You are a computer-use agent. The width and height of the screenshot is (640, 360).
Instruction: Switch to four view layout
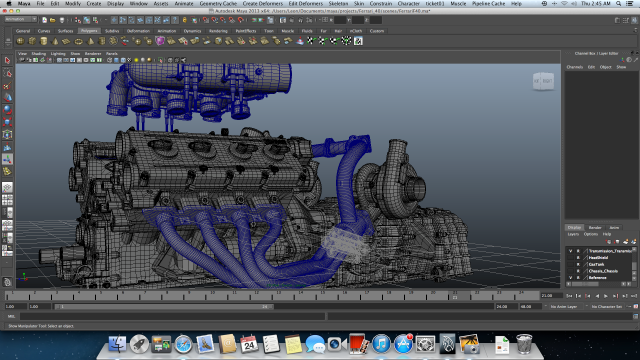pos(7,200)
